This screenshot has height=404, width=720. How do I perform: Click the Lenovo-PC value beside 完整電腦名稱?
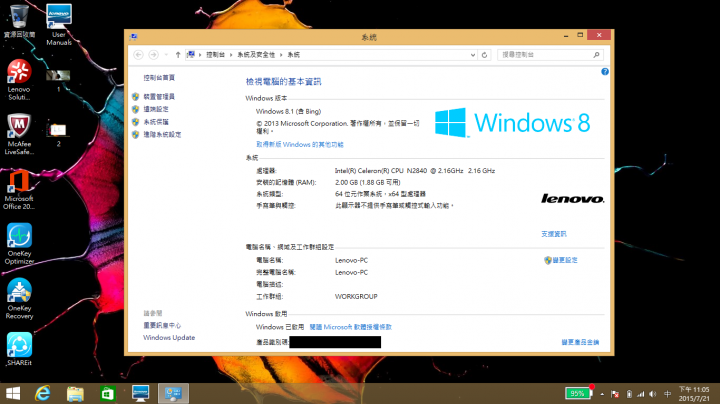coord(351,272)
